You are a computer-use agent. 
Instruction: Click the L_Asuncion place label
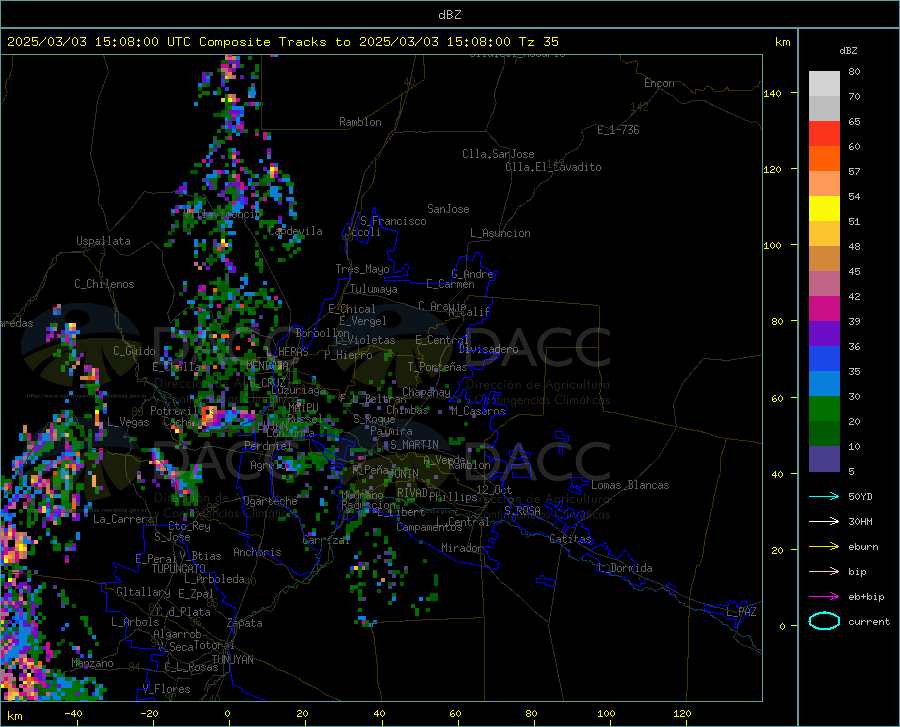pyautogui.click(x=500, y=233)
